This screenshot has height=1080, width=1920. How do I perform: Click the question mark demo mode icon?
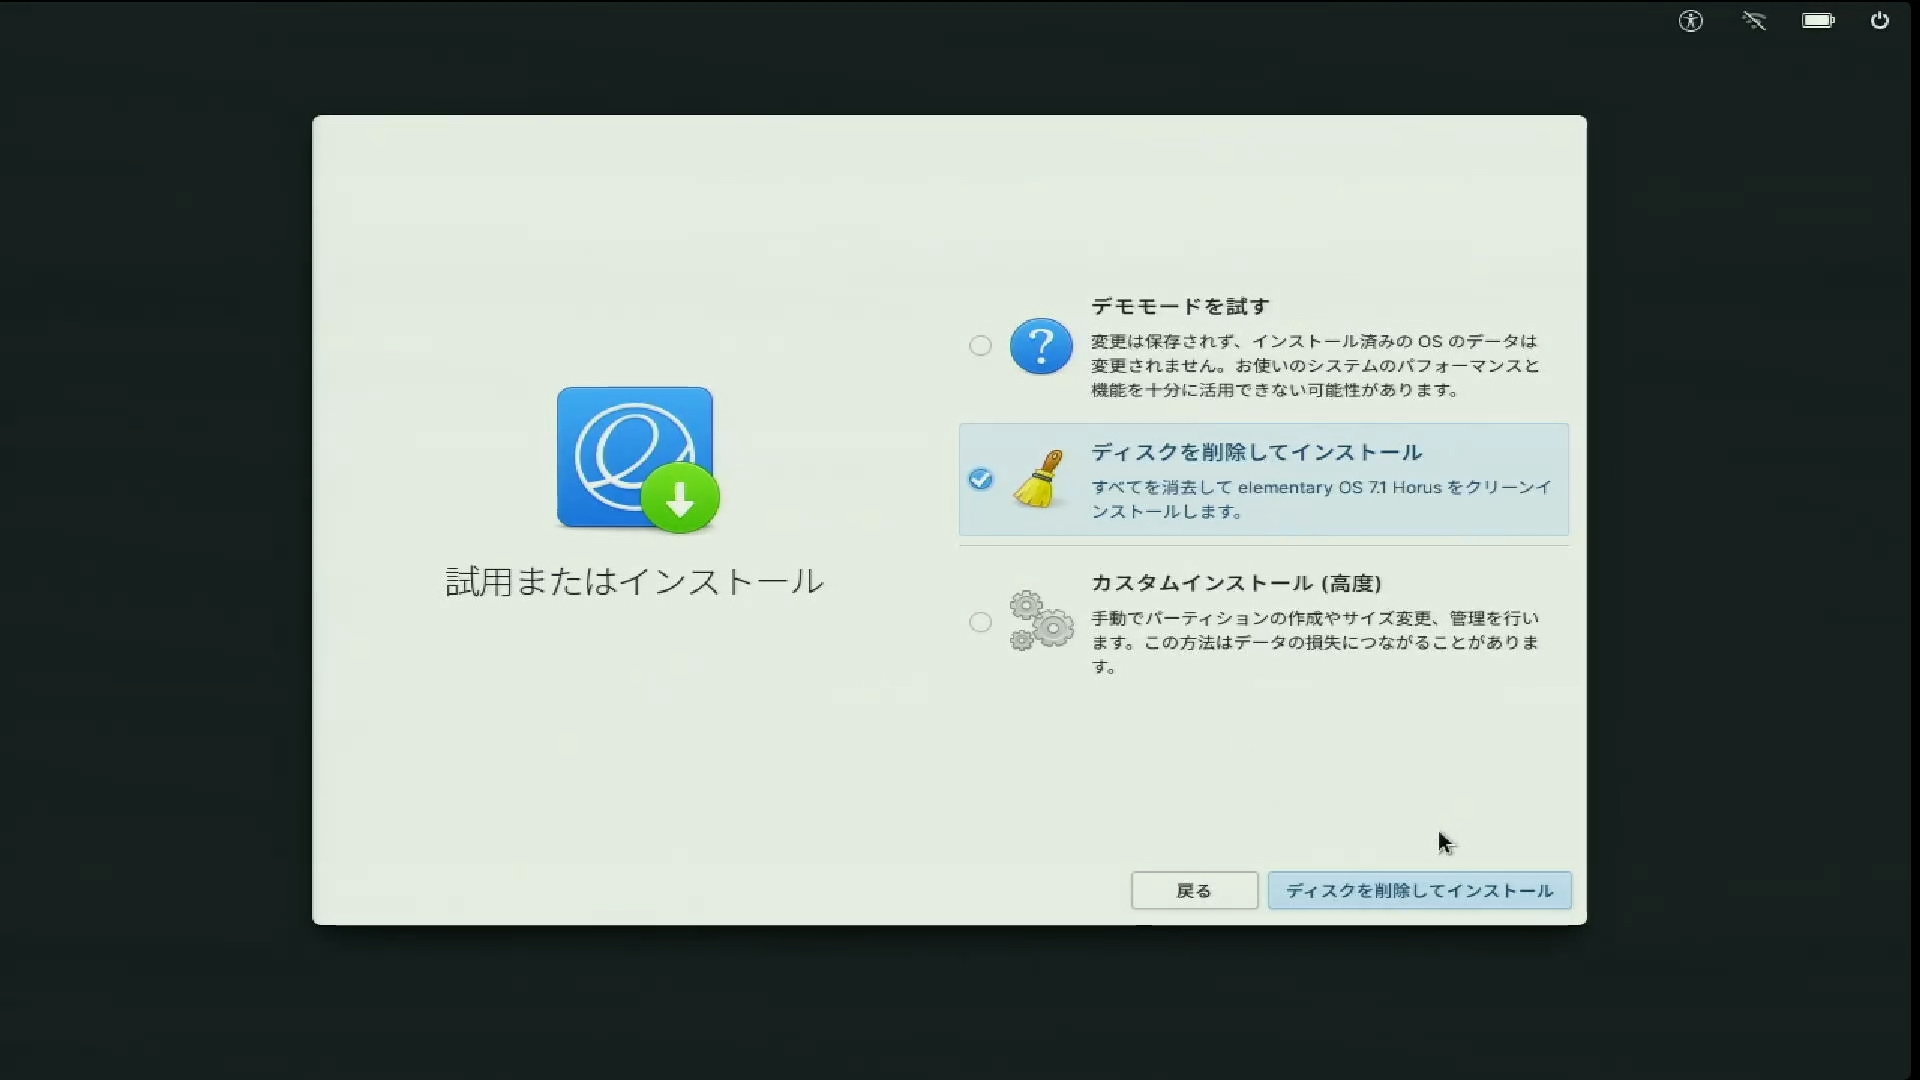1042,346
